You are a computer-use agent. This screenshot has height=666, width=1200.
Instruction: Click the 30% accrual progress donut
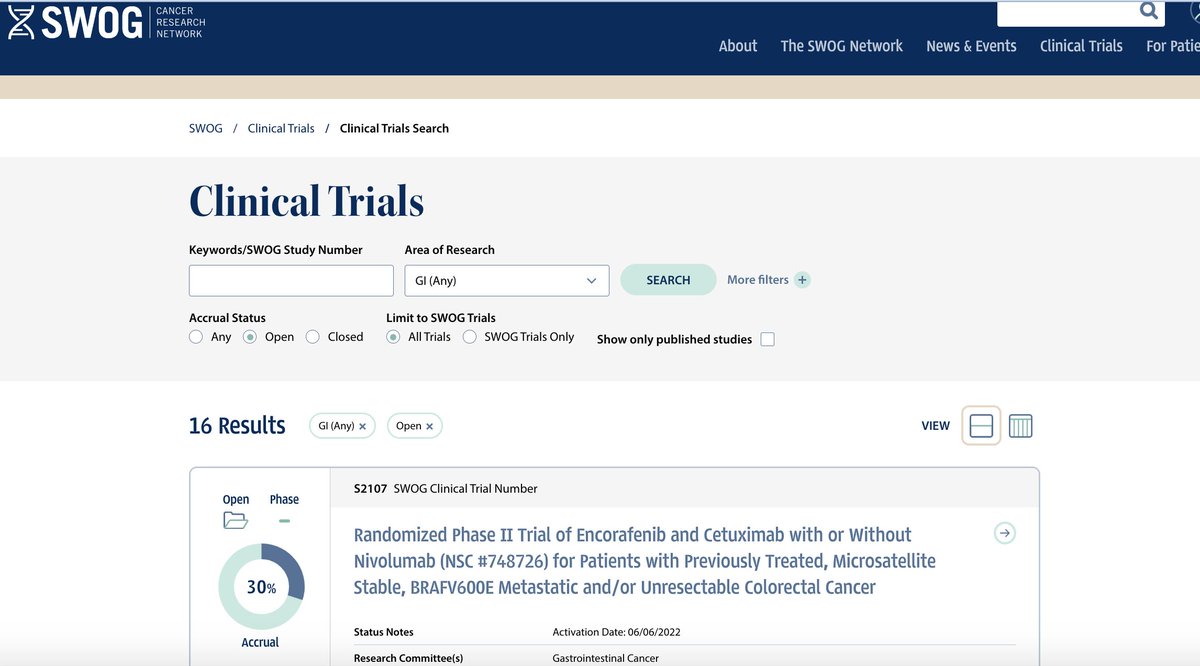(261, 587)
